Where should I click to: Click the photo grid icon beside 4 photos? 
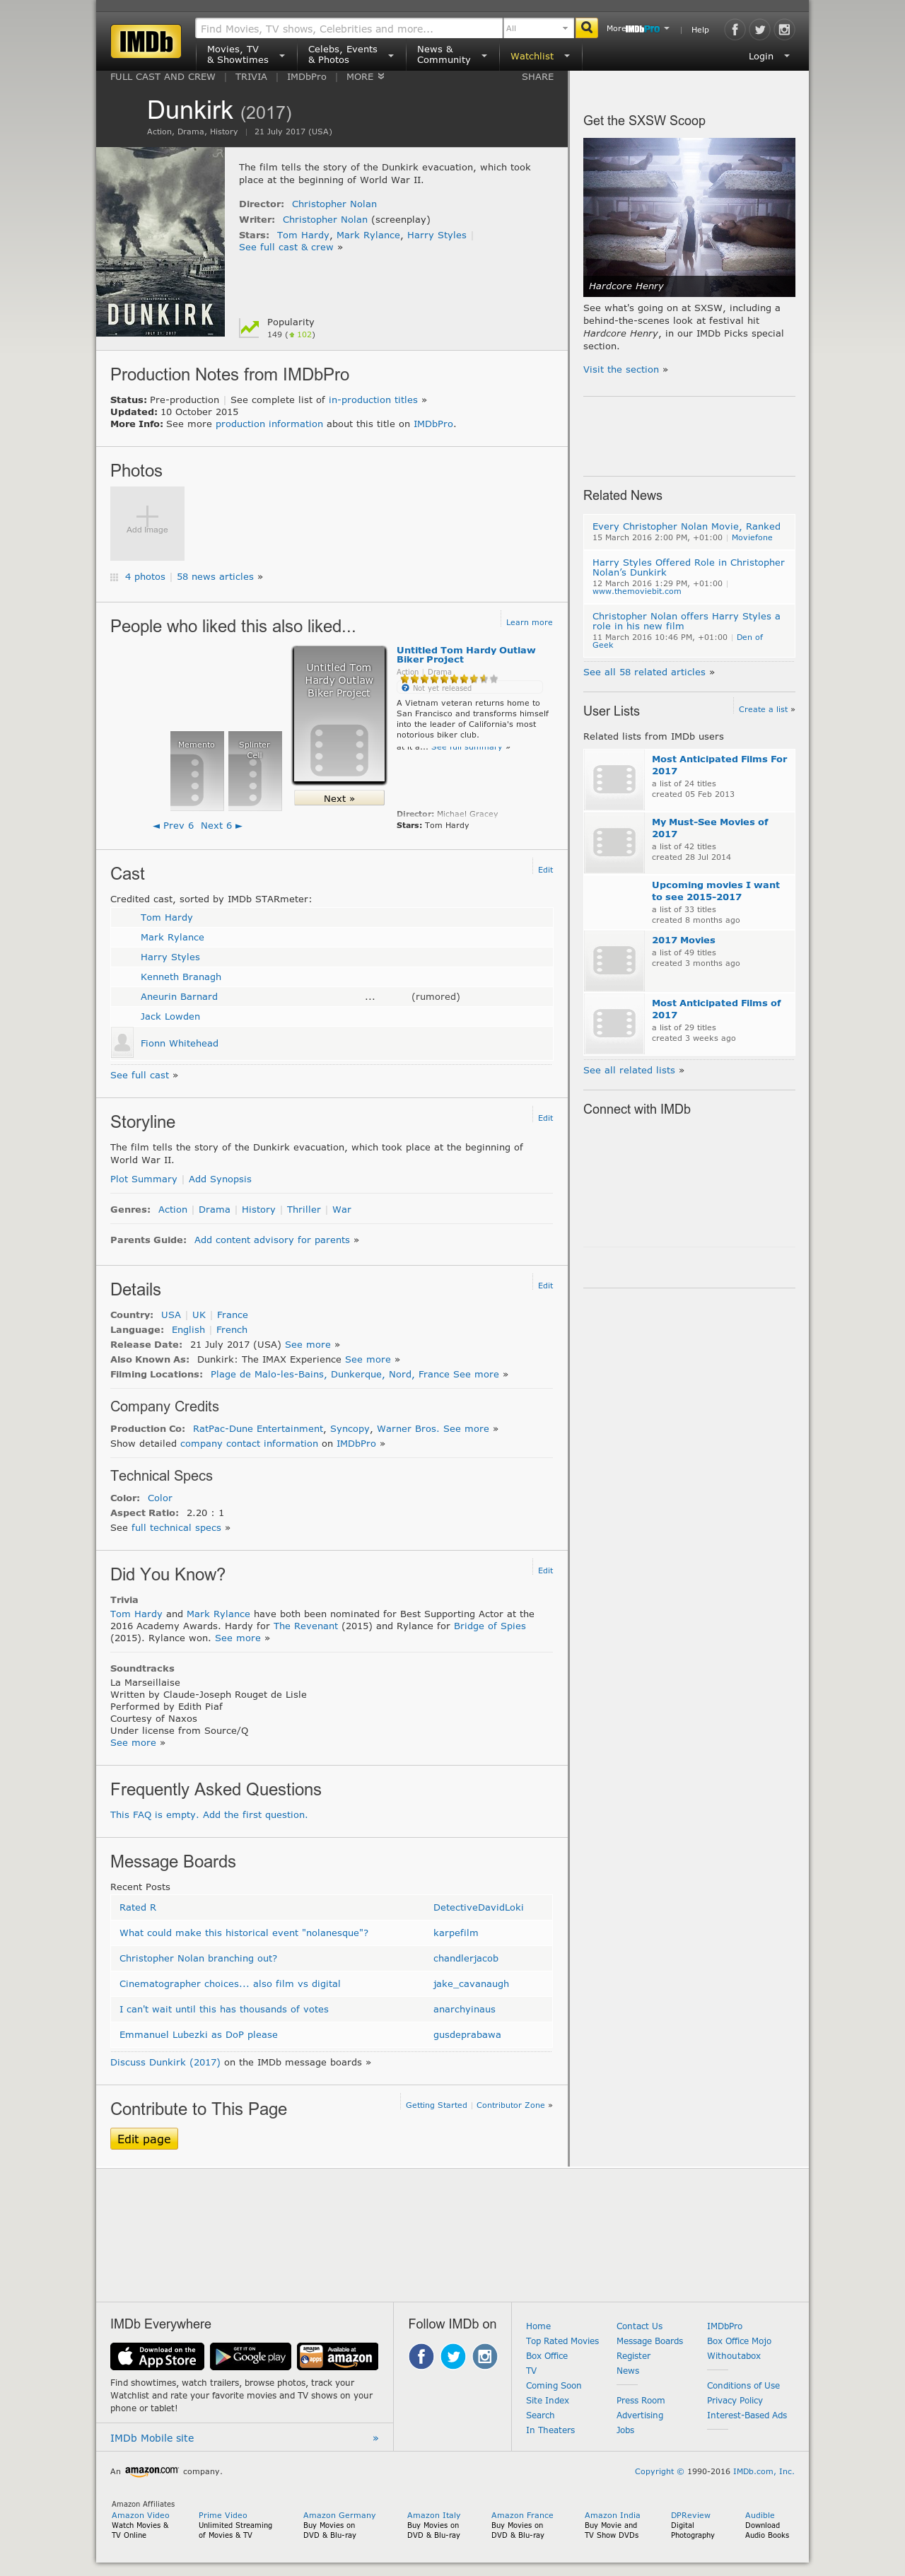(114, 577)
